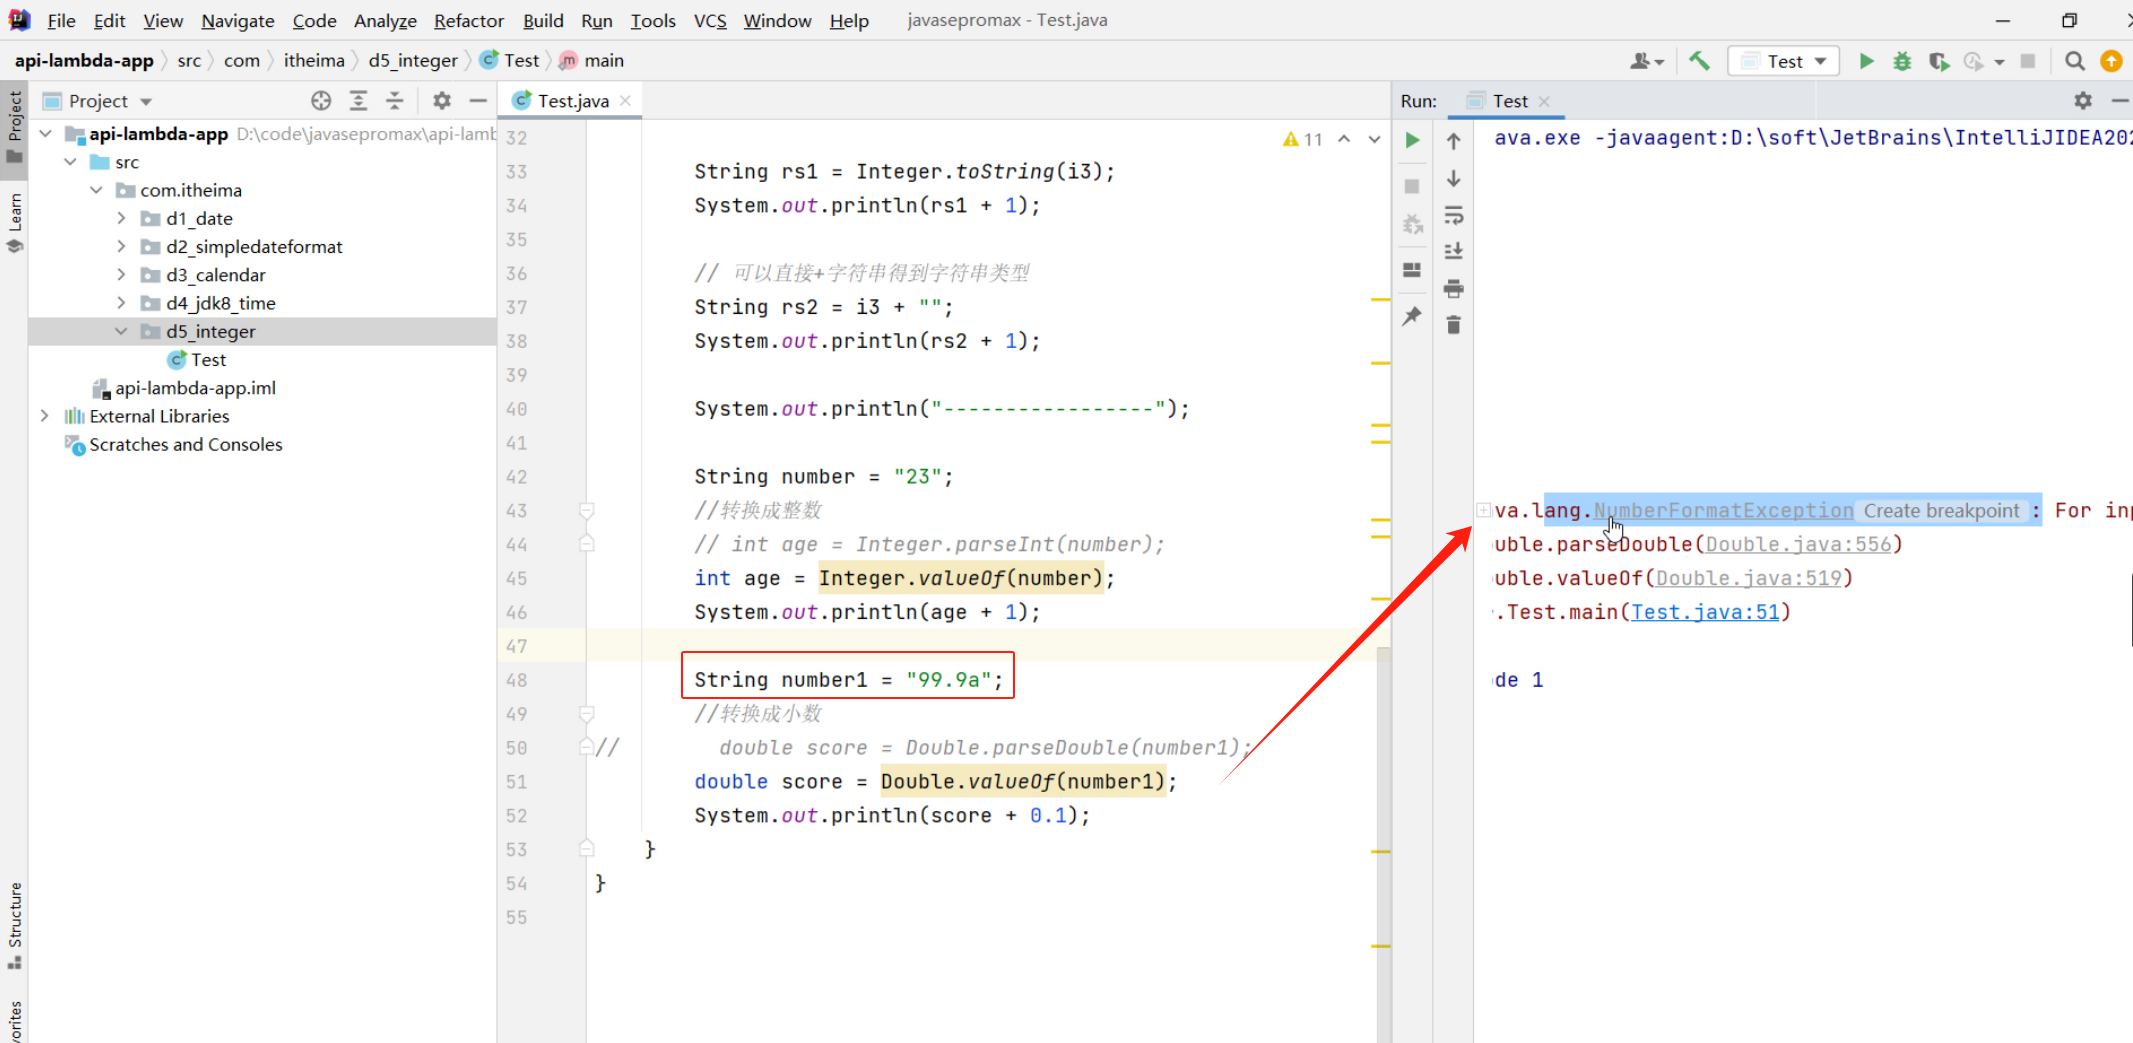Open the Analyze menu

[x=385, y=20]
